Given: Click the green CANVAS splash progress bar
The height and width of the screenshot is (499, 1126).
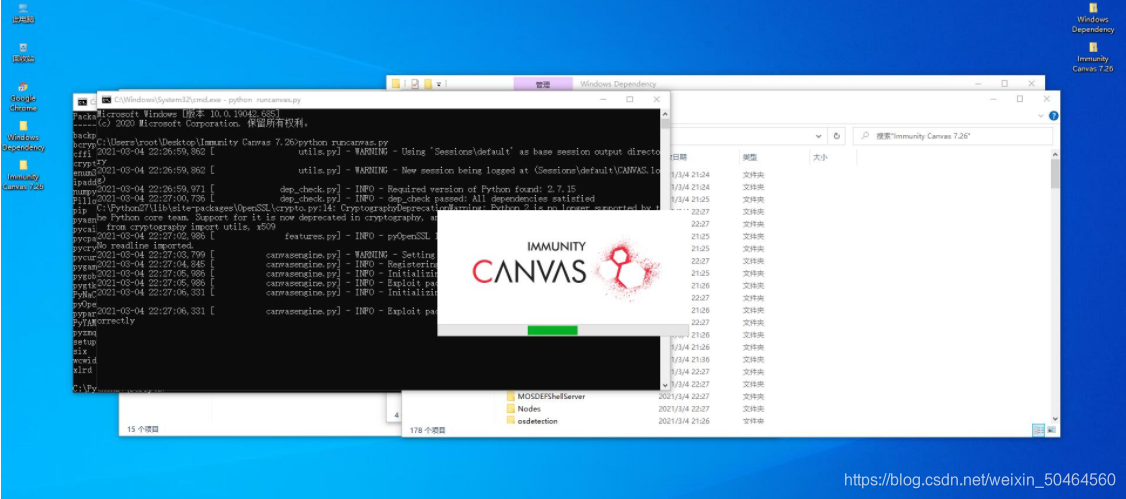Looking at the screenshot, I should click(x=552, y=330).
